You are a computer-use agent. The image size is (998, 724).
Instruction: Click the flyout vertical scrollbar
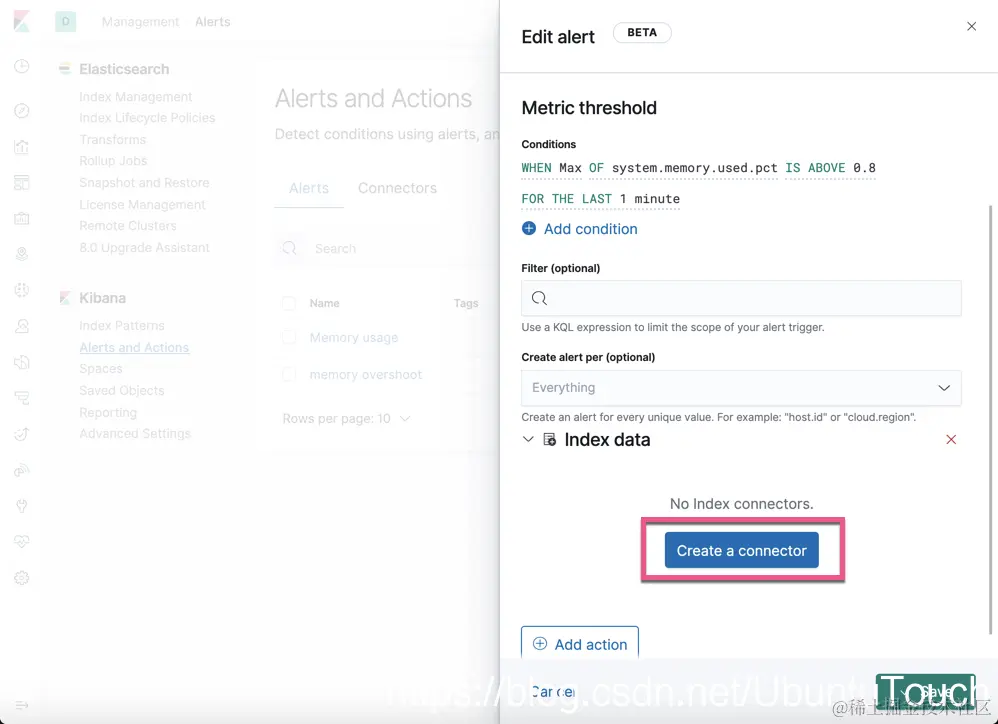(990, 420)
